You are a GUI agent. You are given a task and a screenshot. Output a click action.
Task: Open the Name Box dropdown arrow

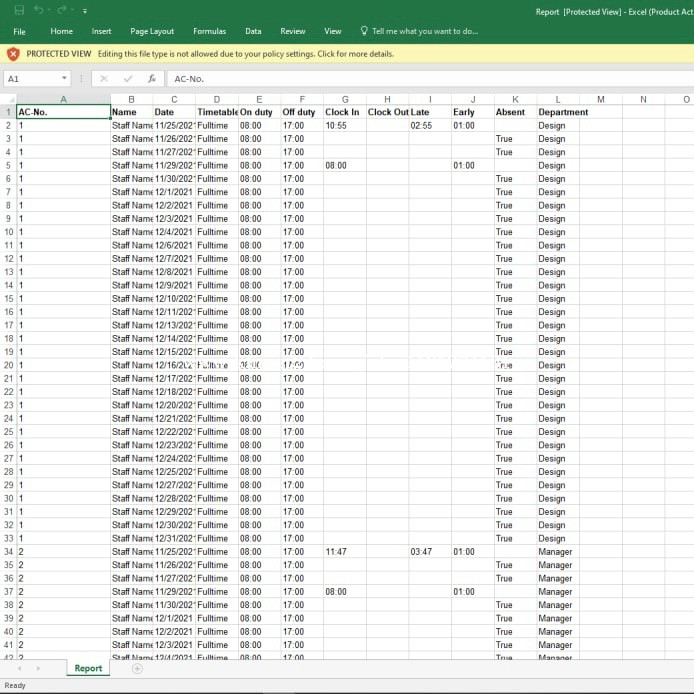[65, 78]
